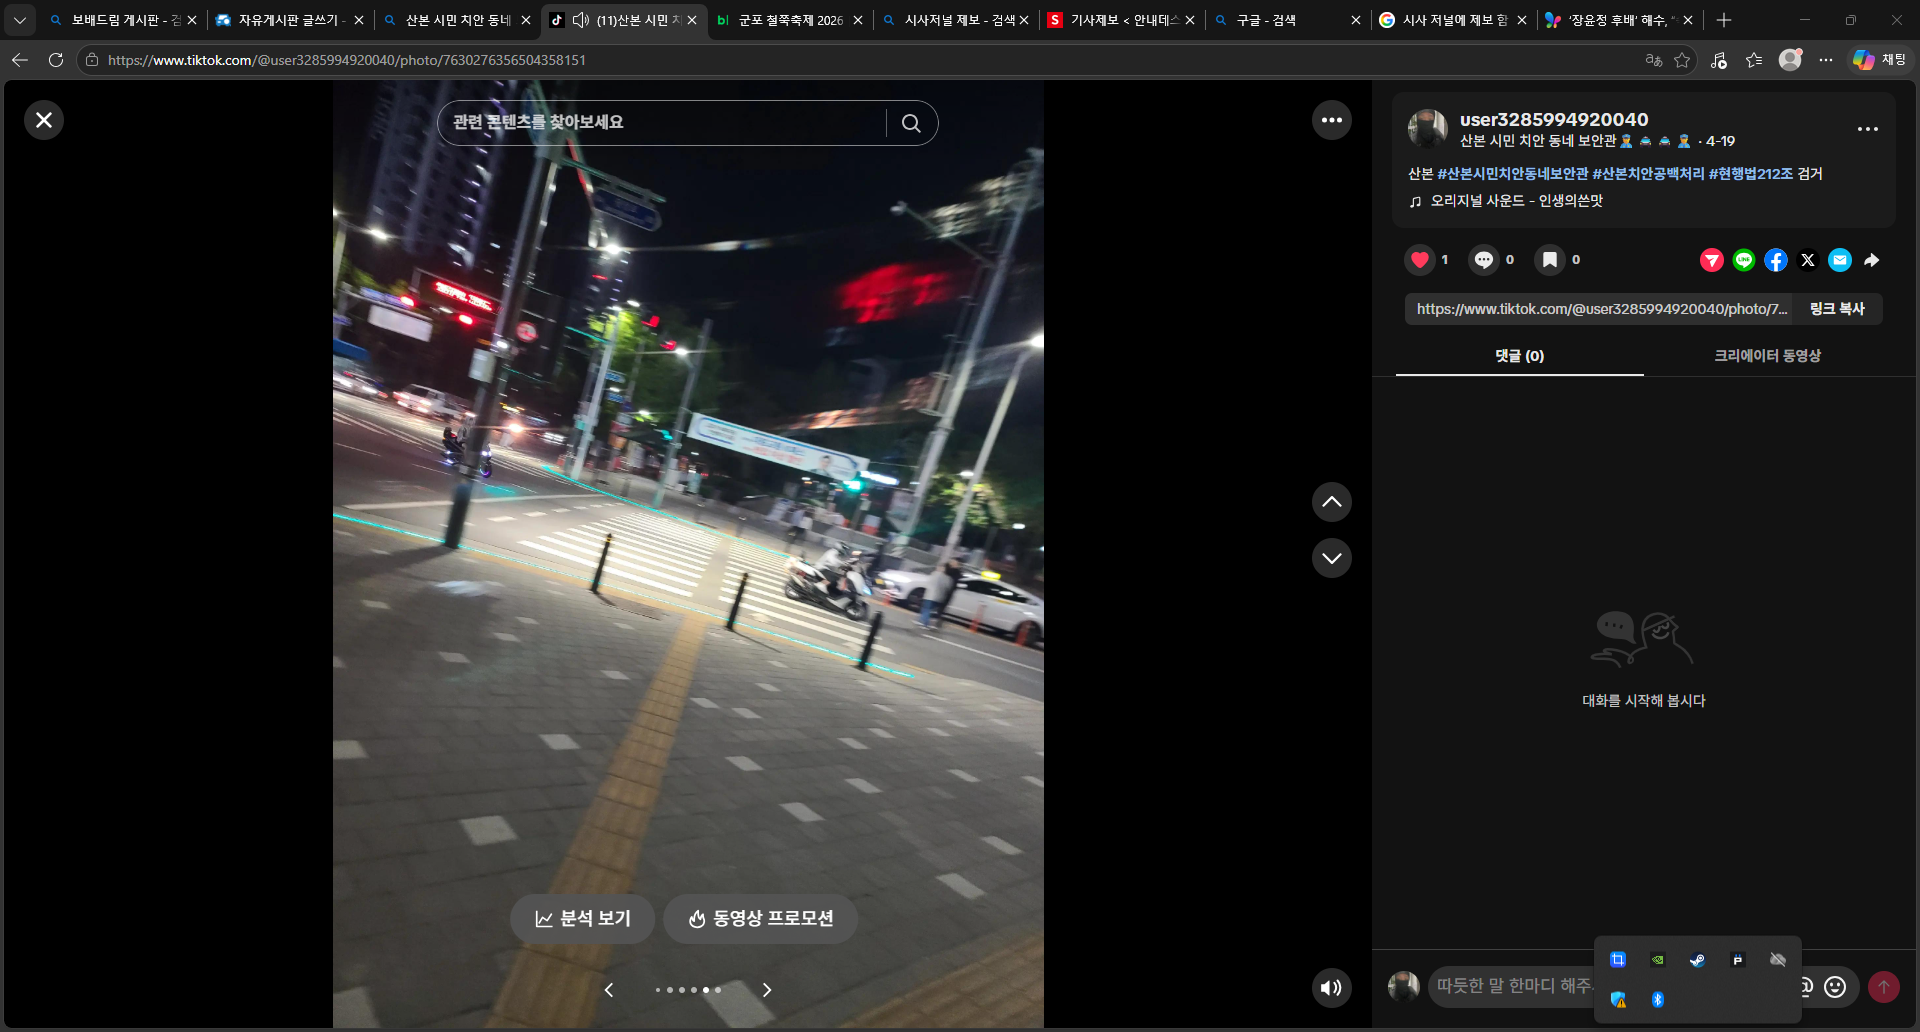Viewport: 1920px width, 1032px height.
Task: Open the browser favorites list icon
Action: tap(1754, 60)
